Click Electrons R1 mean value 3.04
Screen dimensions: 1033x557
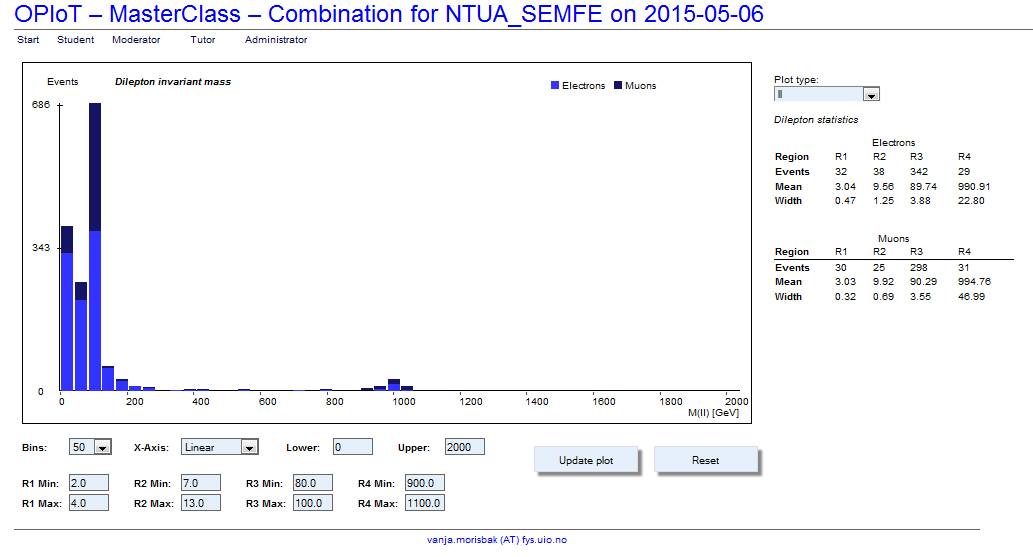coord(845,187)
